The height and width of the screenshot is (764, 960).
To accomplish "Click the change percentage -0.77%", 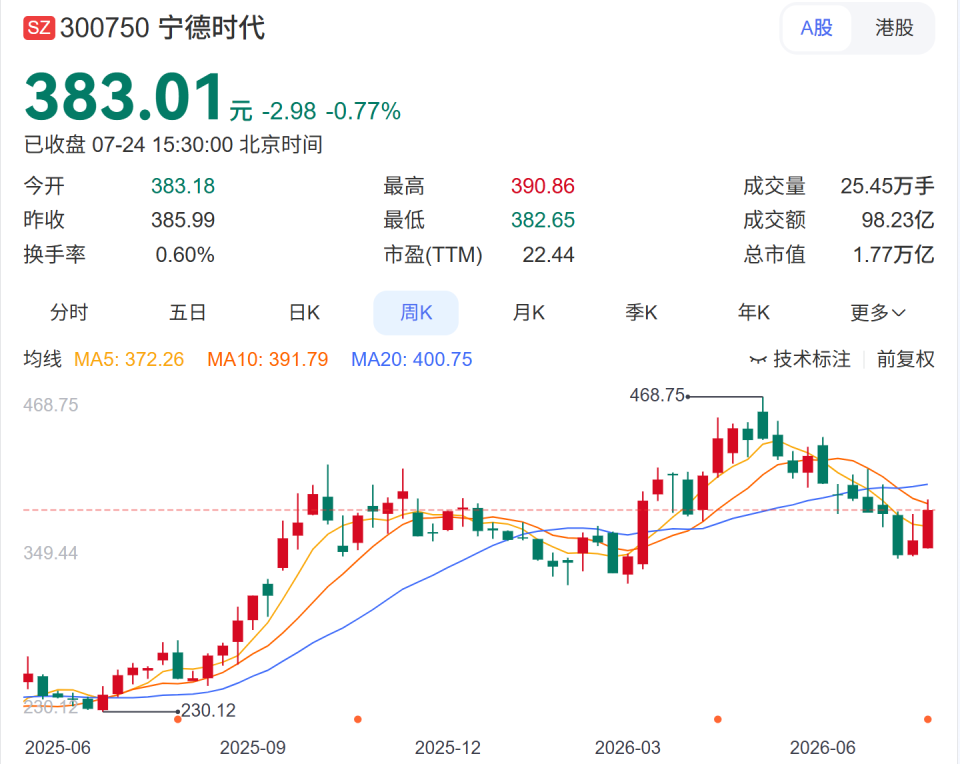I will click(363, 111).
